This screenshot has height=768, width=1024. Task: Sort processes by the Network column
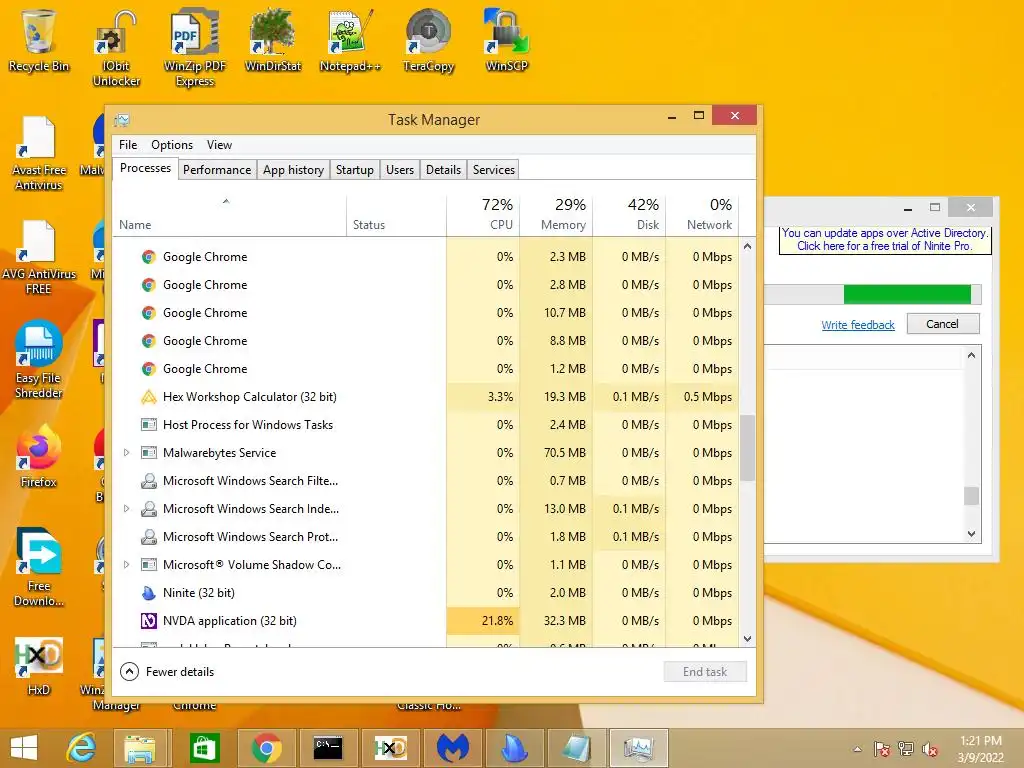(702, 216)
